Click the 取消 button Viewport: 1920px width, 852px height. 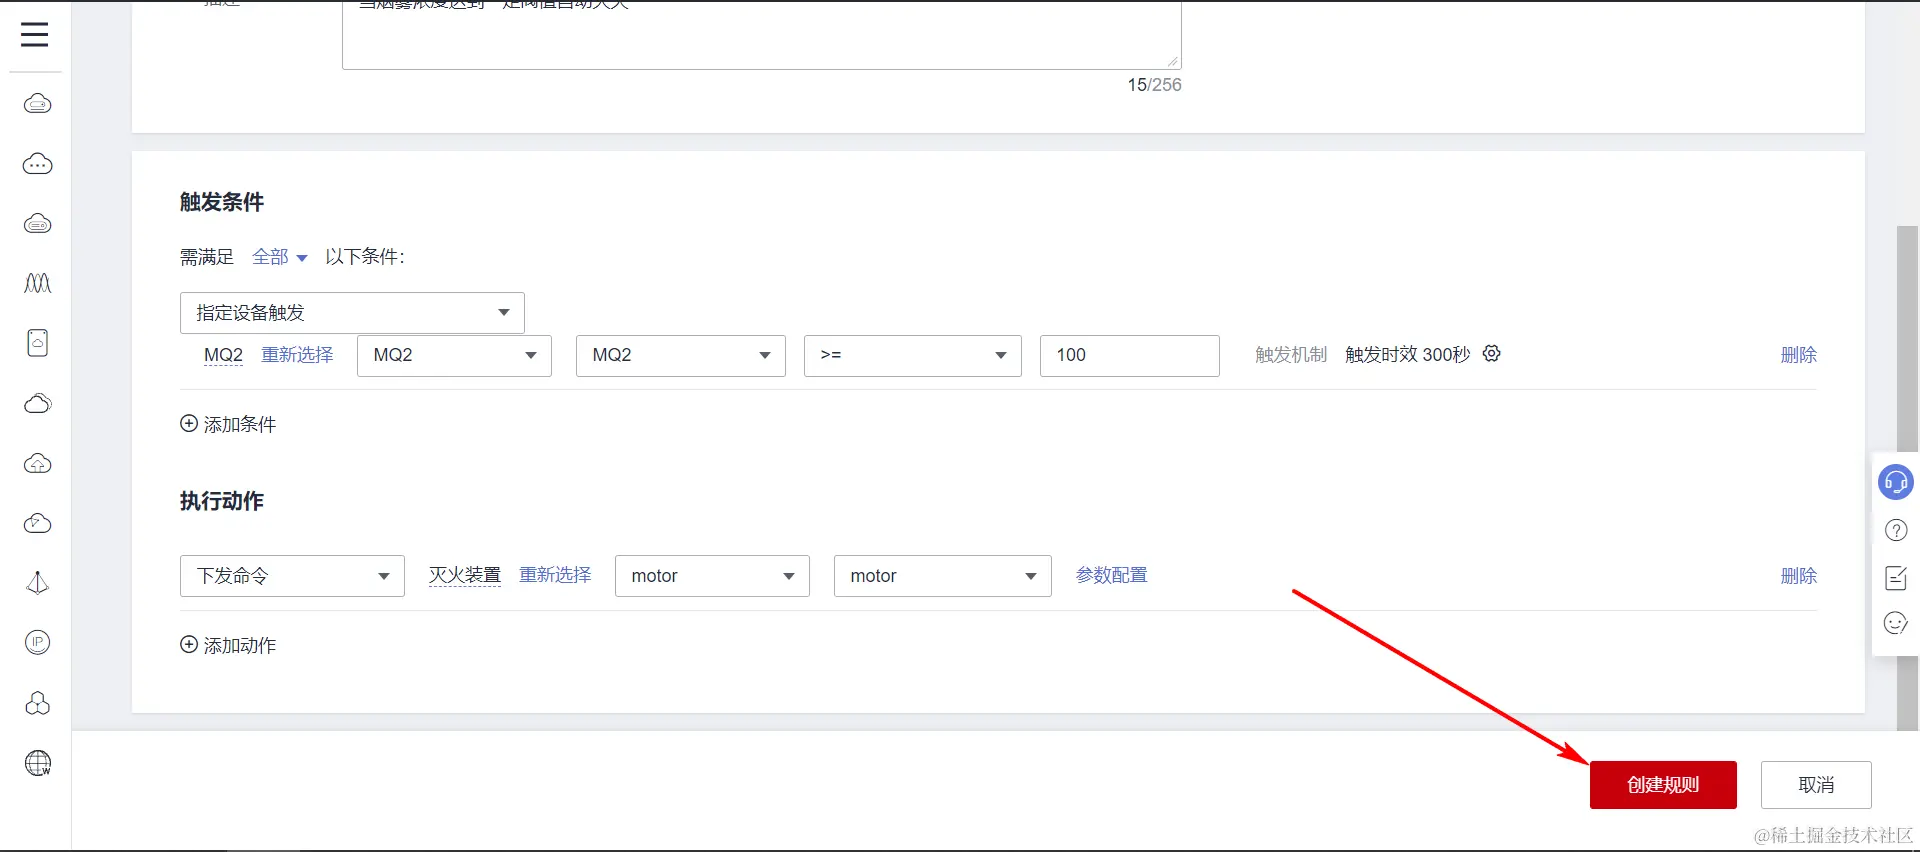point(1816,785)
